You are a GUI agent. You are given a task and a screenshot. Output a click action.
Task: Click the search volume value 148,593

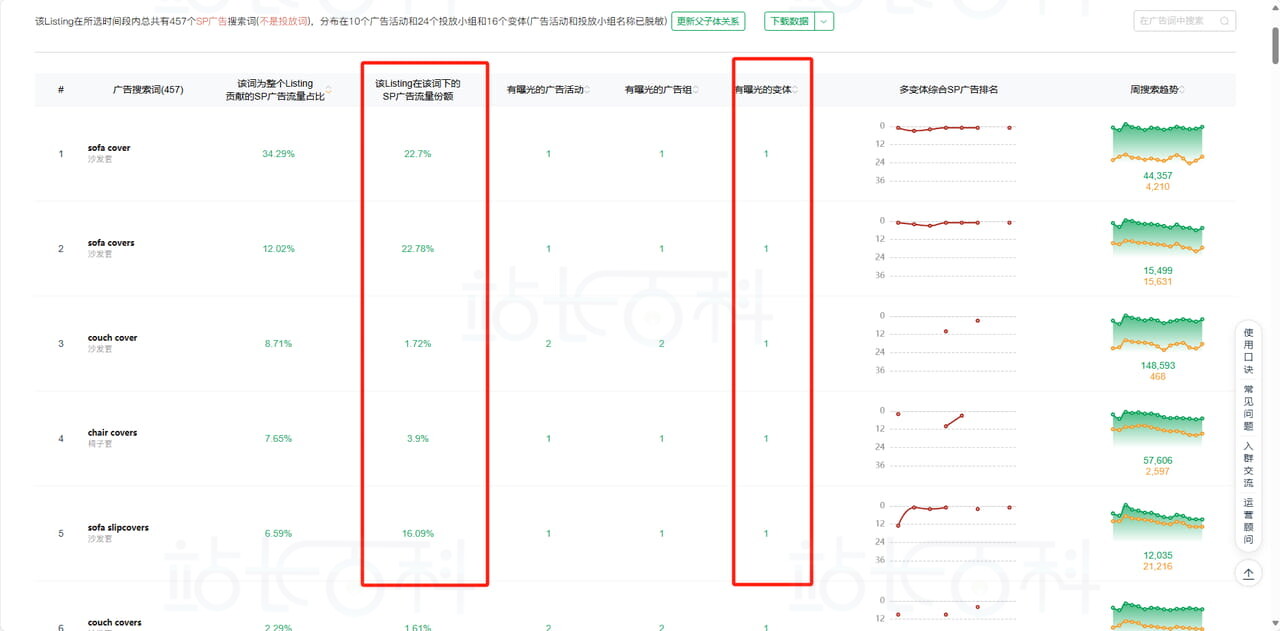[1157, 366]
